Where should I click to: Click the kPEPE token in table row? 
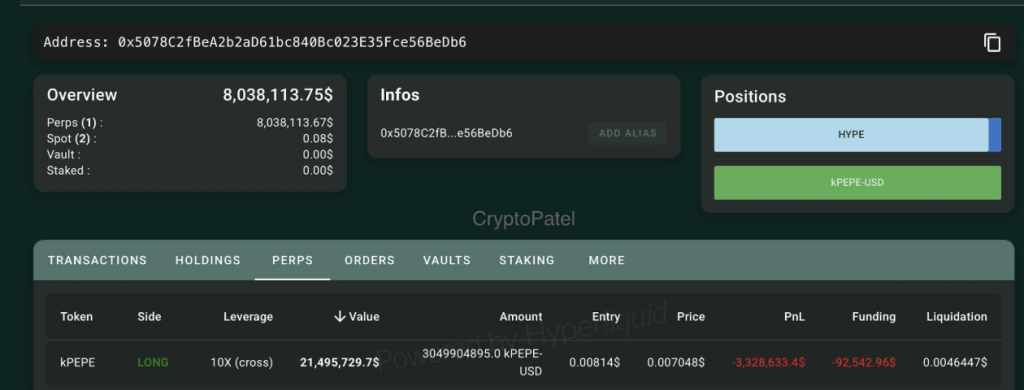tap(78, 362)
